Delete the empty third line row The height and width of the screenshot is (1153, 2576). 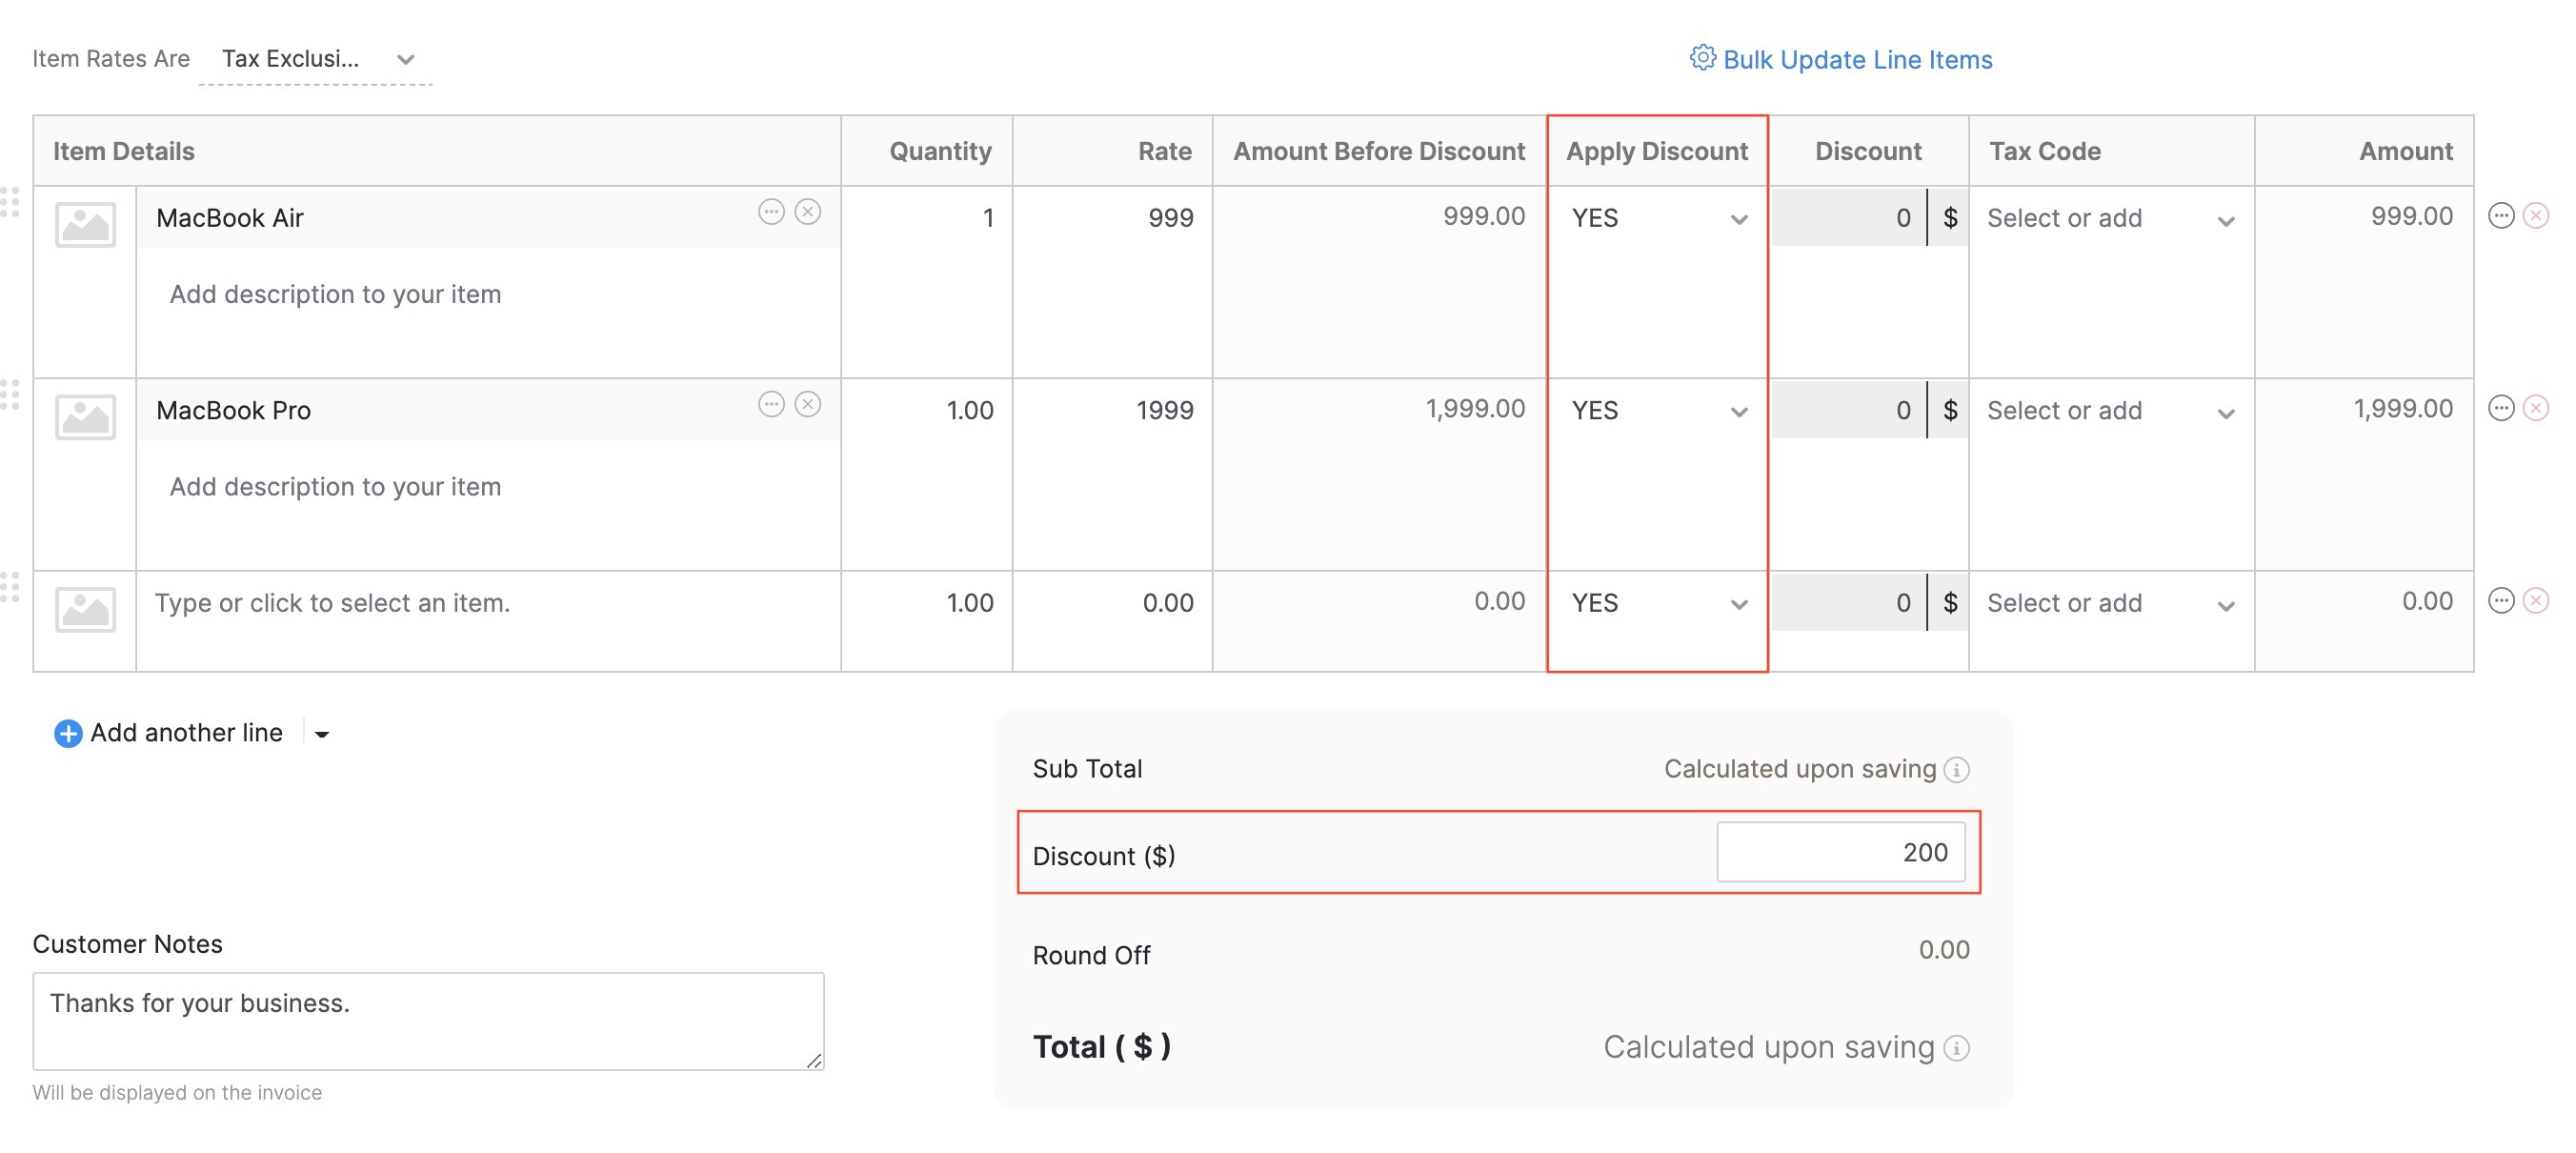pos(2536,600)
